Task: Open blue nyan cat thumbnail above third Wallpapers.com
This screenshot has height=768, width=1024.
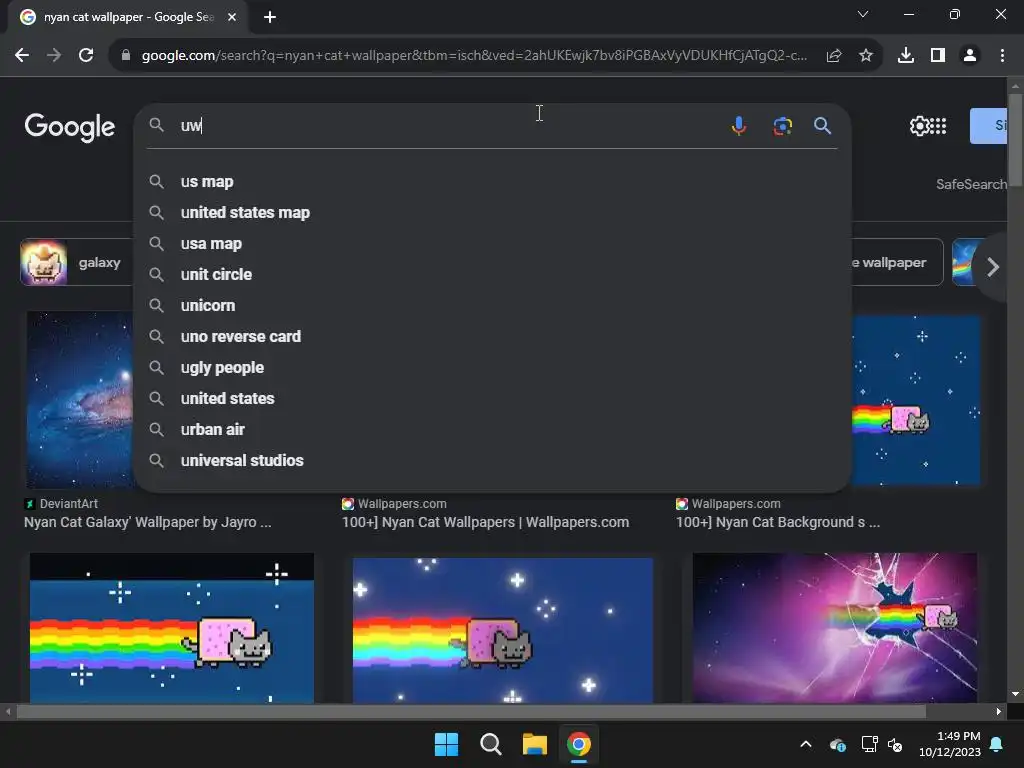Action: coord(916,400)
